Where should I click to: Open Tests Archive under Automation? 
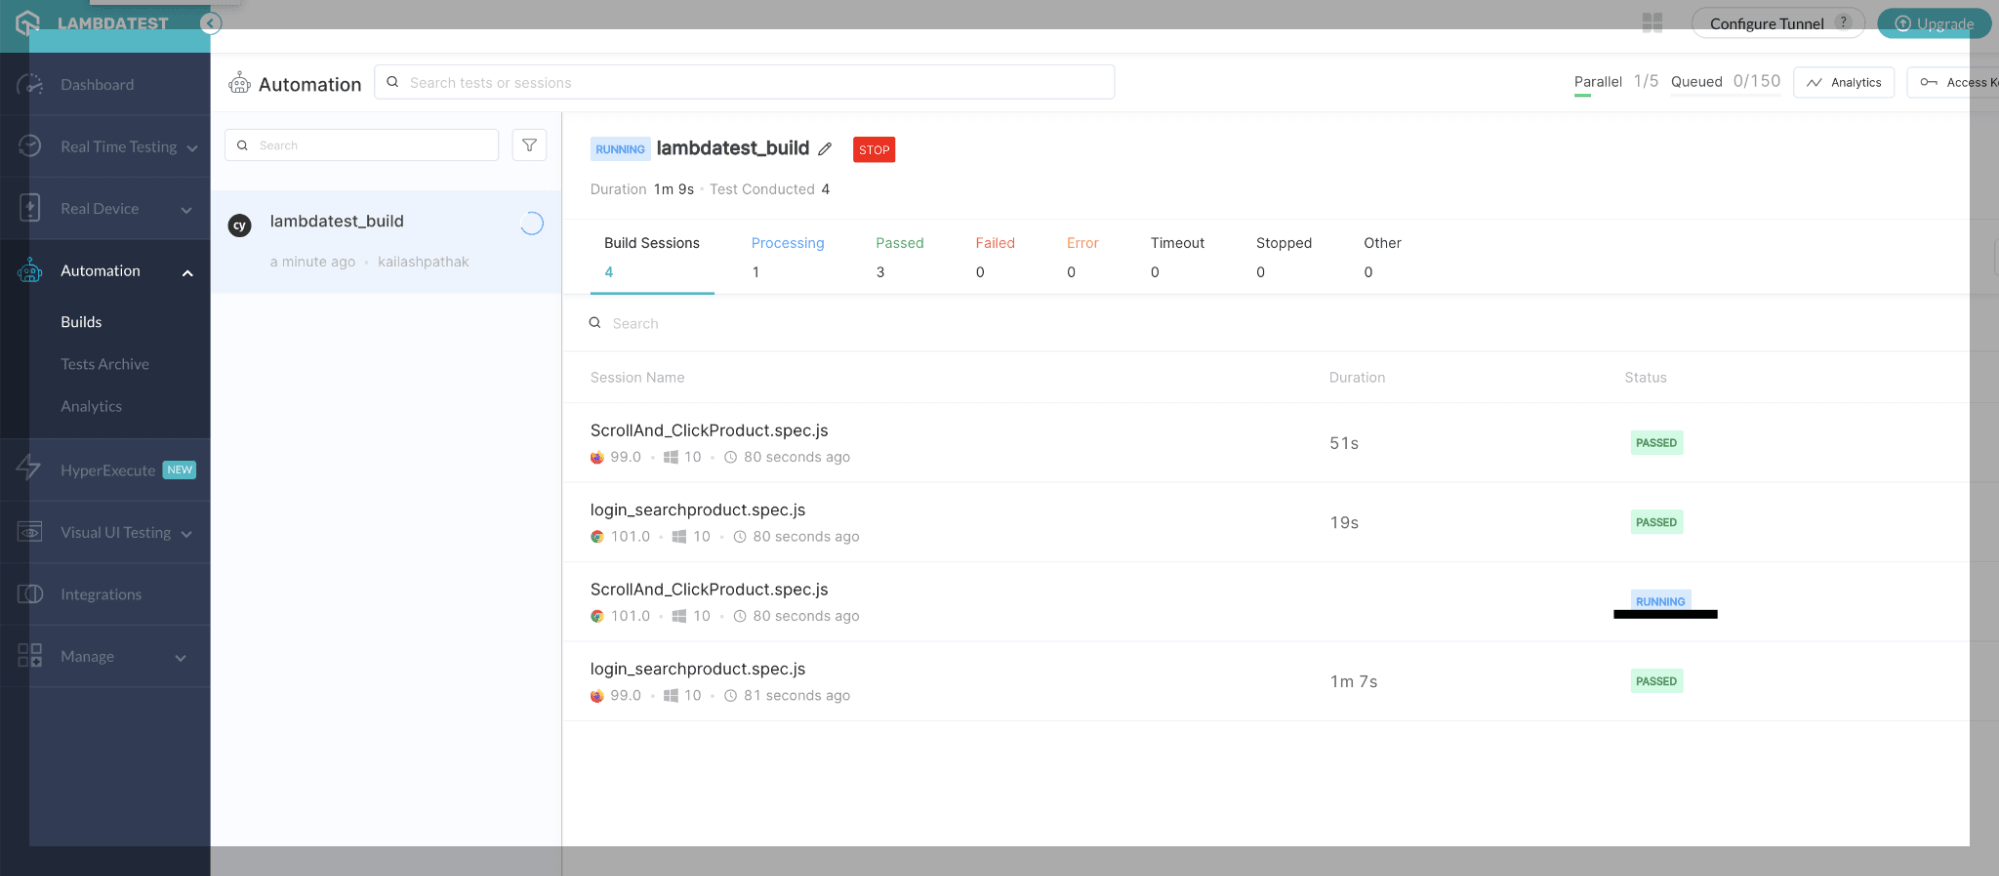pyautogui.click(x=105, y=364)
